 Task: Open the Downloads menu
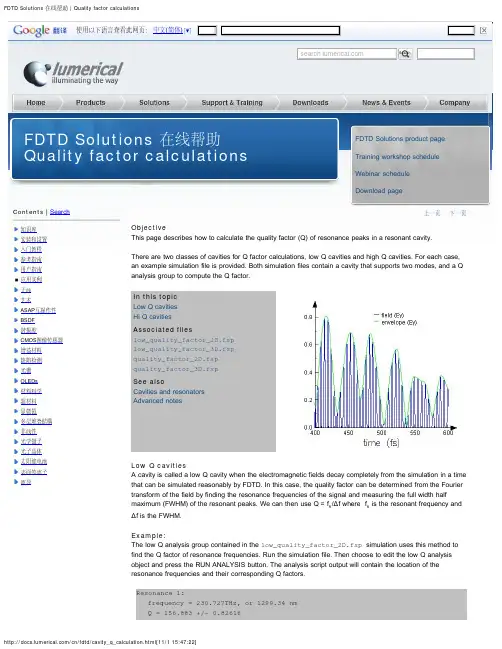[310, 103]
